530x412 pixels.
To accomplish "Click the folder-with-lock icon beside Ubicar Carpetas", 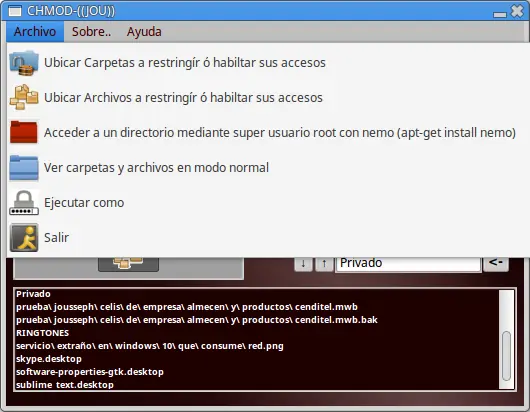I will coord(24,63).
